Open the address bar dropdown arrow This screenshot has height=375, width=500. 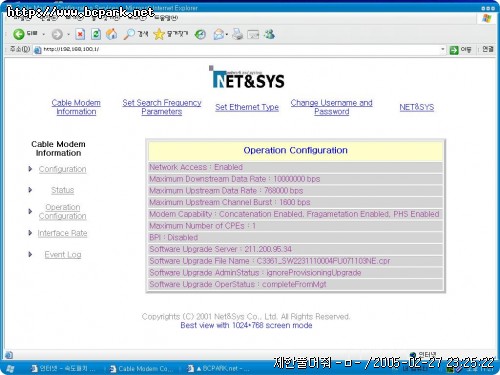[x=443, y=49]
